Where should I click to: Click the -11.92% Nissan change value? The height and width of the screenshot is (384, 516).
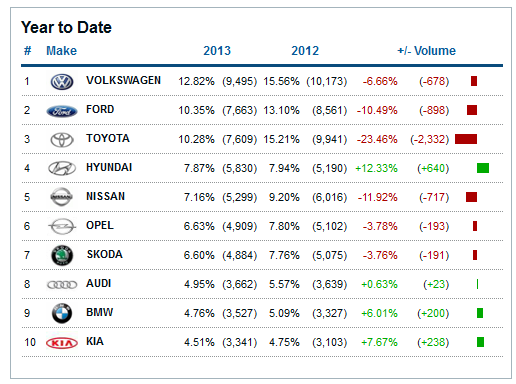(378, 197)
